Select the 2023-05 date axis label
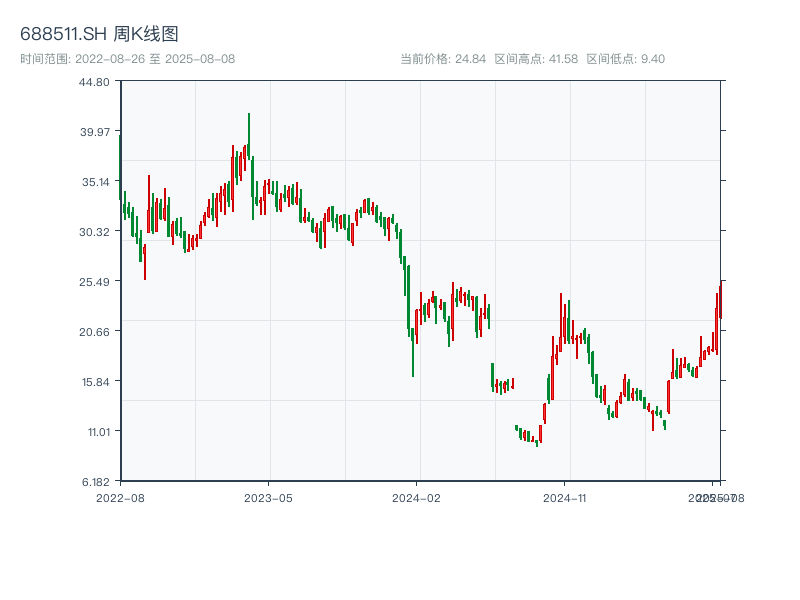 [x=268, y=497]
